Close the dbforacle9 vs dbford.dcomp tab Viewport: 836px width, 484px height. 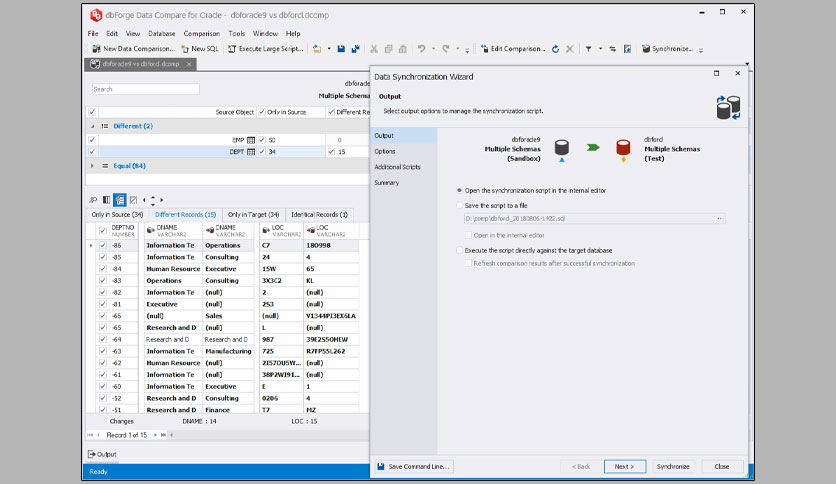tap(189, 64)
